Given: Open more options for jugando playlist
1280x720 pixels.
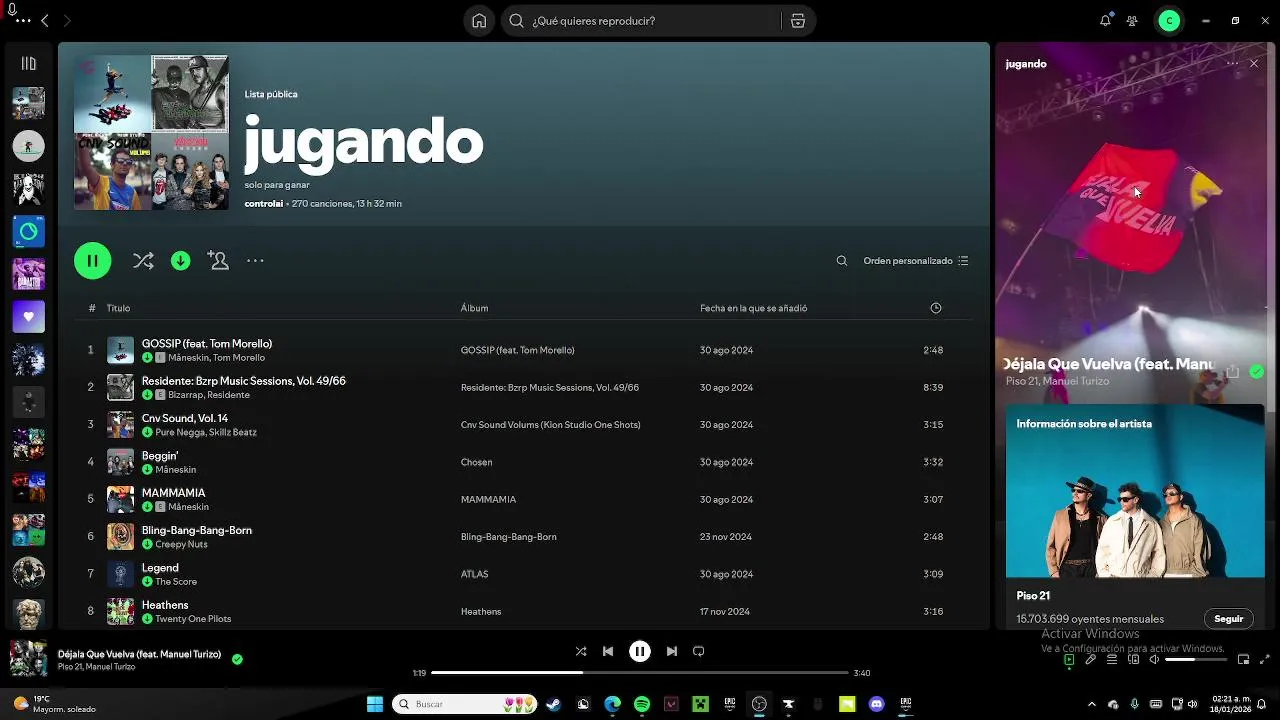Looking at the screenshot, I should click(255, 261).
